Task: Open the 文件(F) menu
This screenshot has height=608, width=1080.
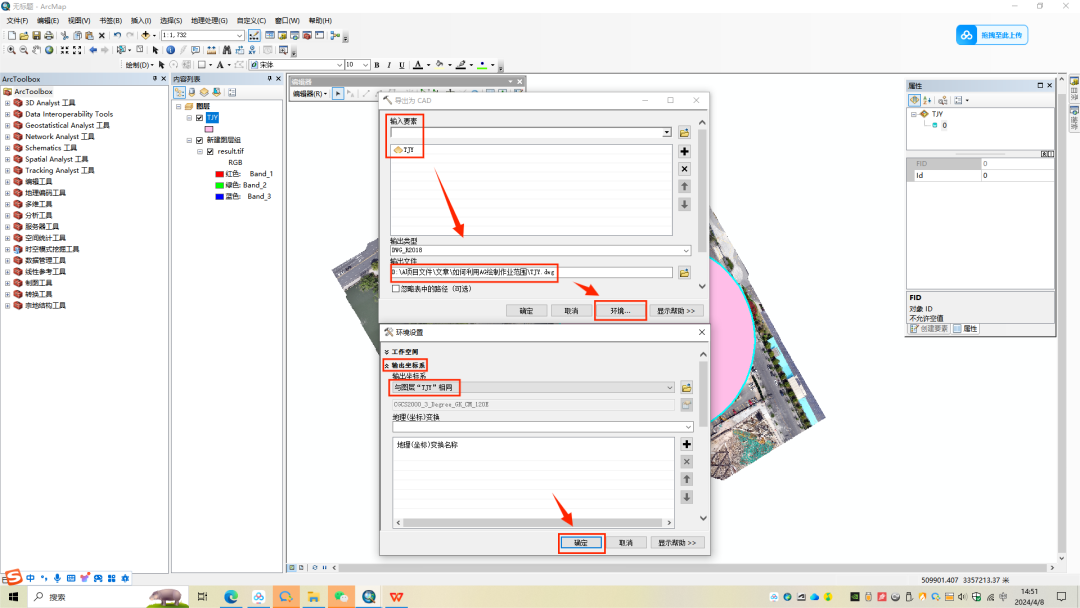Action: pyautogui.click(x=17, y=21)
